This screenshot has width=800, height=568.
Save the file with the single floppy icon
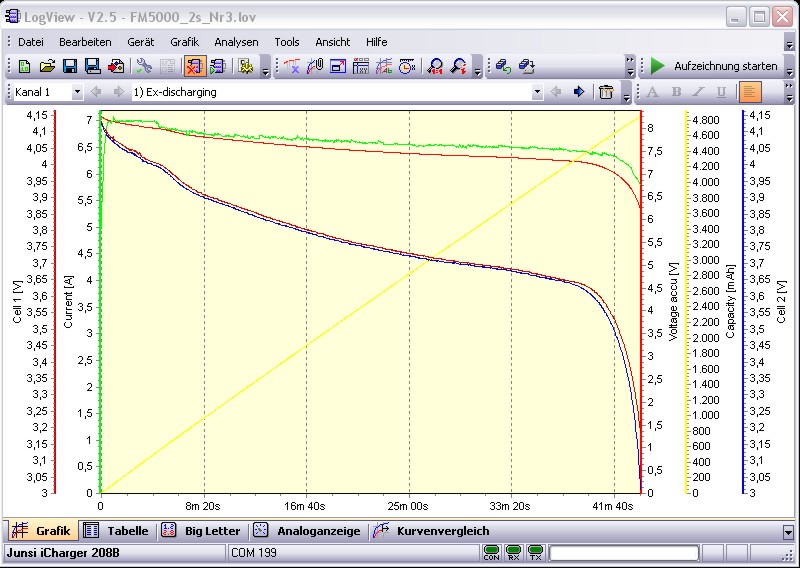point(70,66)
